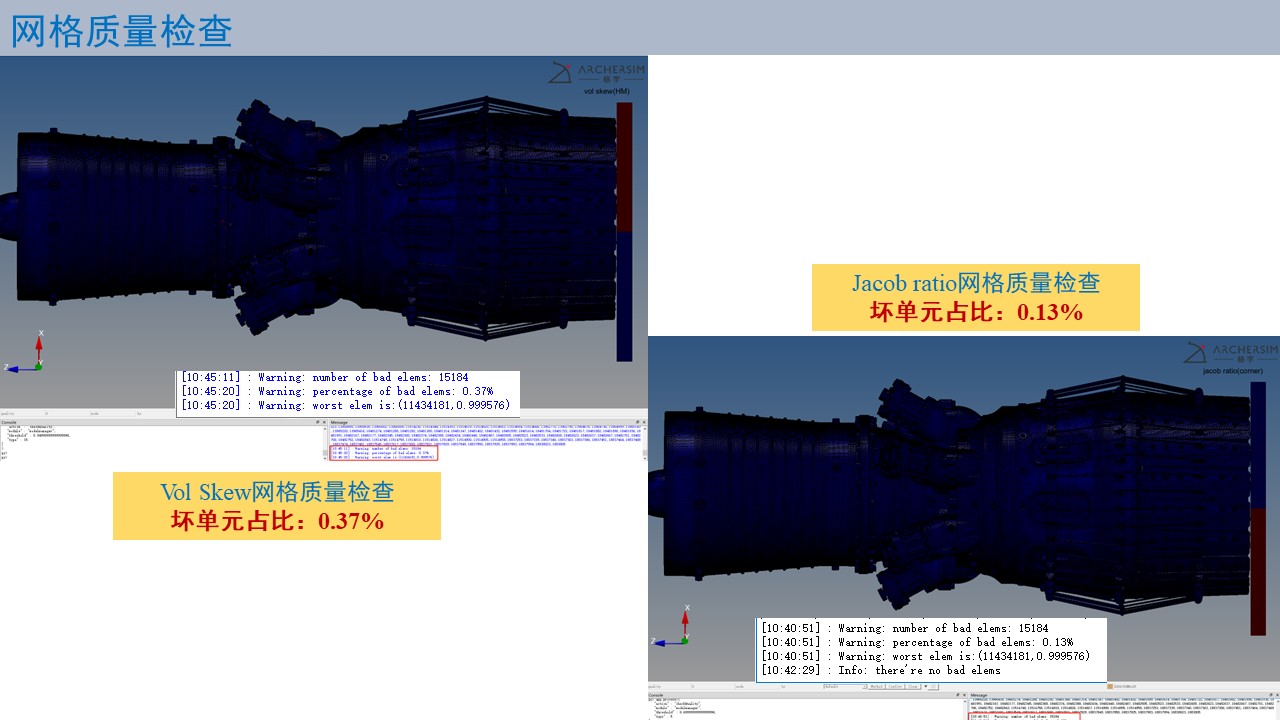1280x720 pixels.
Task: Click the red section of the Vol Skew legend bar
Action: point(624,167)
